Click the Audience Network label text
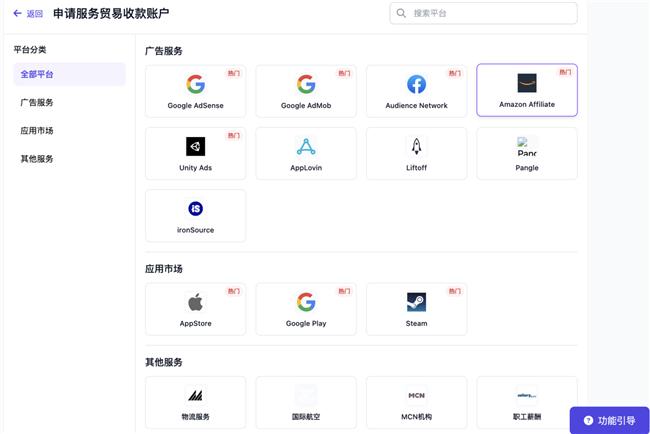 point(416,106)
